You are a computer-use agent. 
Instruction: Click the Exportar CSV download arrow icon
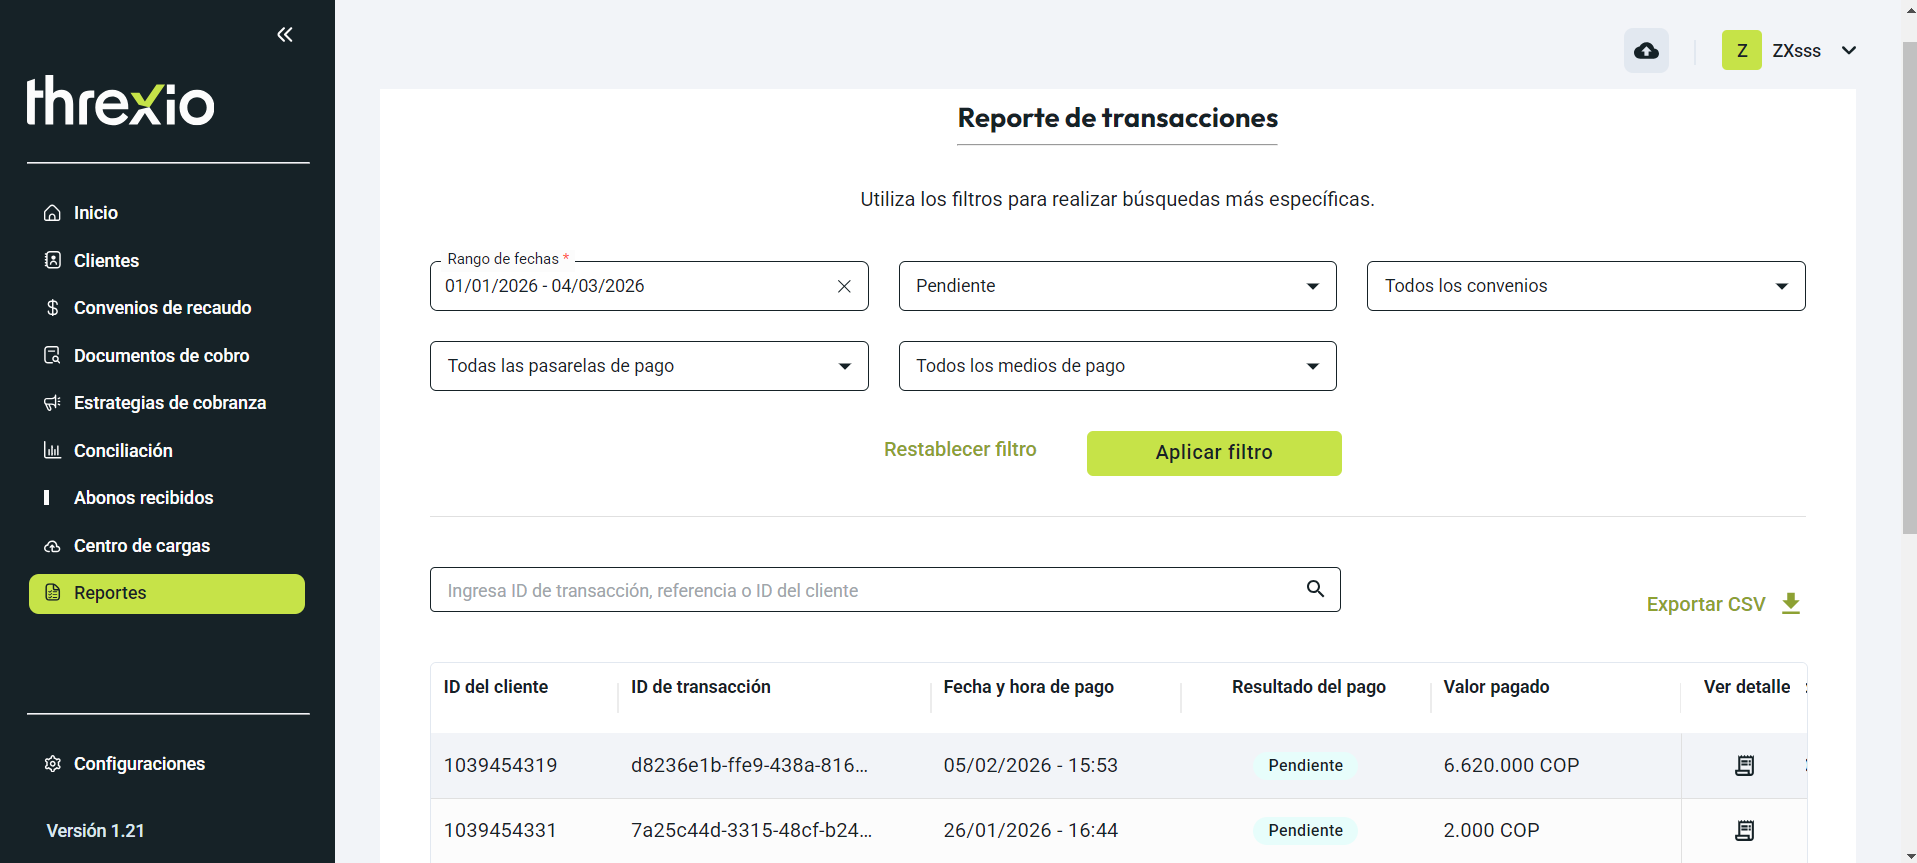tap(1791, 604)
